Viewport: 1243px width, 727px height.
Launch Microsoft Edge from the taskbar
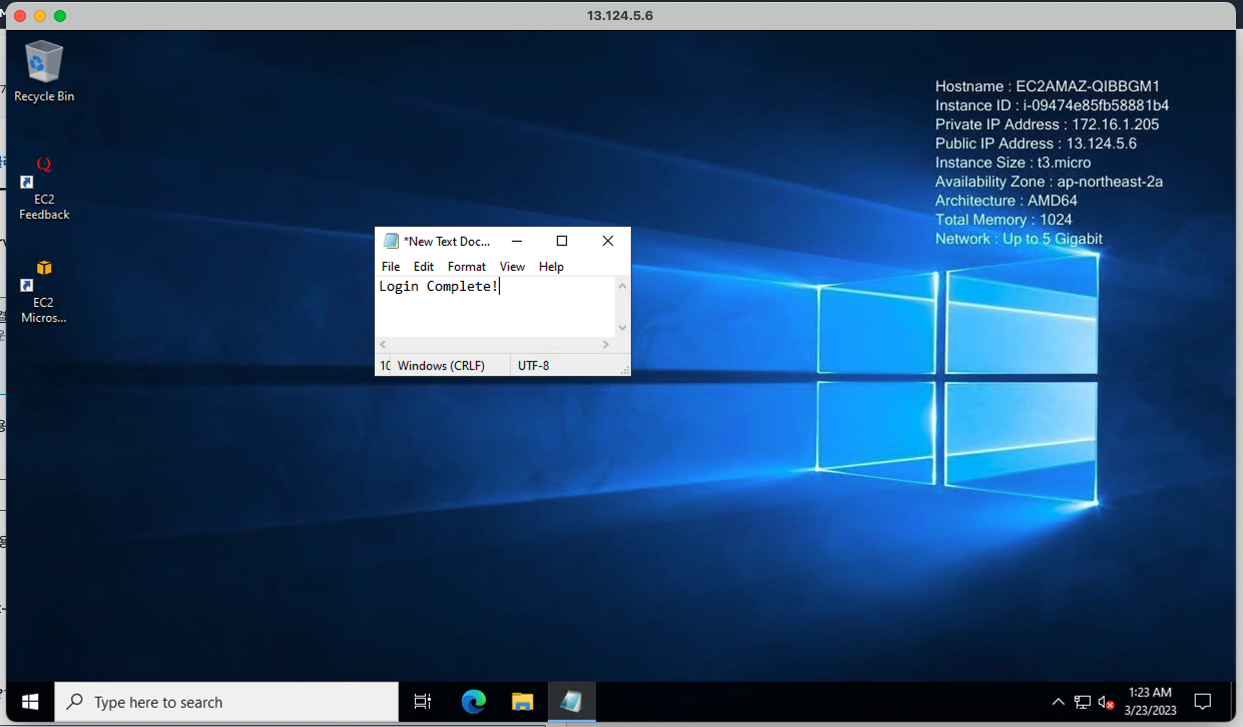[473, 702]
